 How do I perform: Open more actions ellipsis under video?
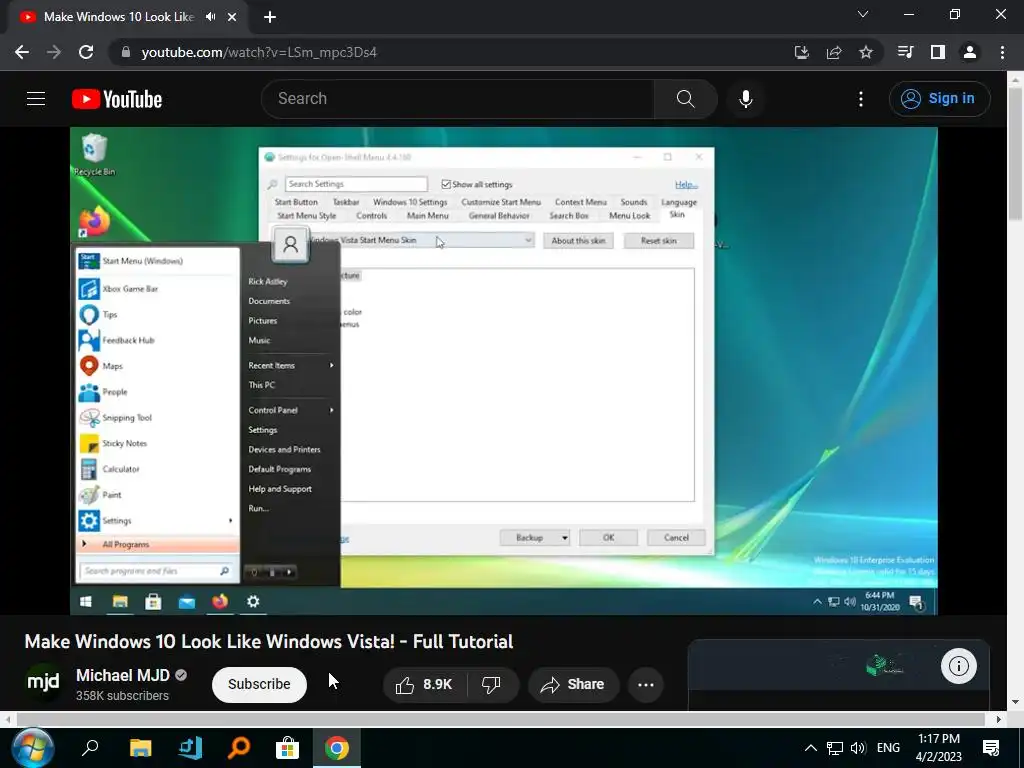coord(646,684)
